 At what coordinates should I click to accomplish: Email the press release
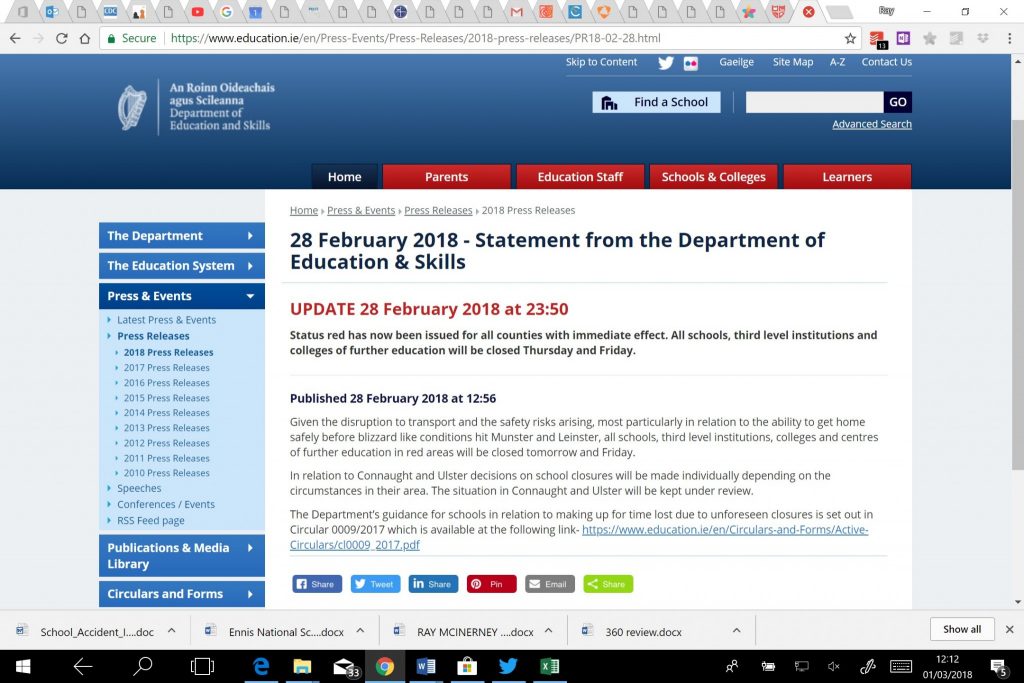pyautogui.click(x=550, y=584)
